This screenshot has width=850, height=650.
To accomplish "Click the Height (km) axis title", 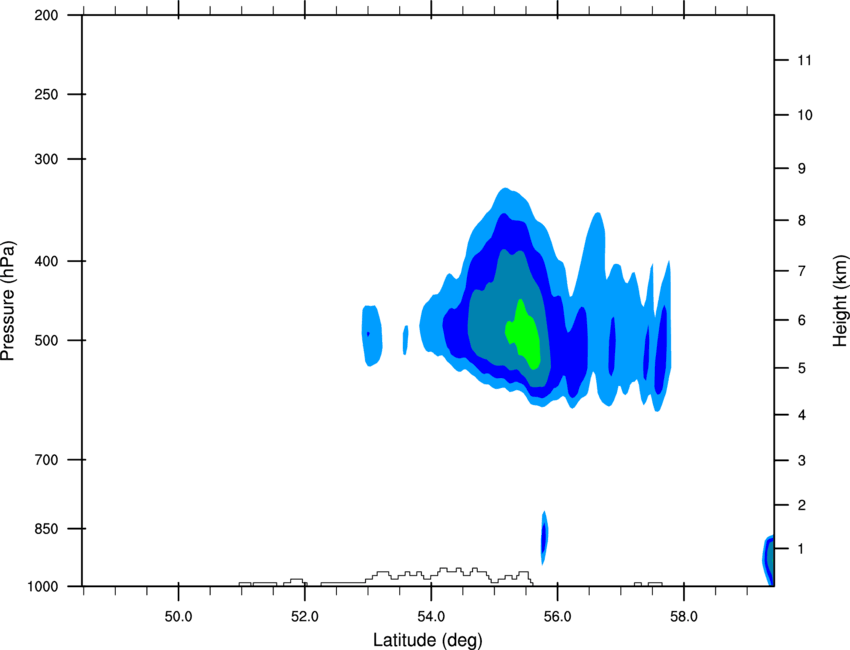I will 840,300.
